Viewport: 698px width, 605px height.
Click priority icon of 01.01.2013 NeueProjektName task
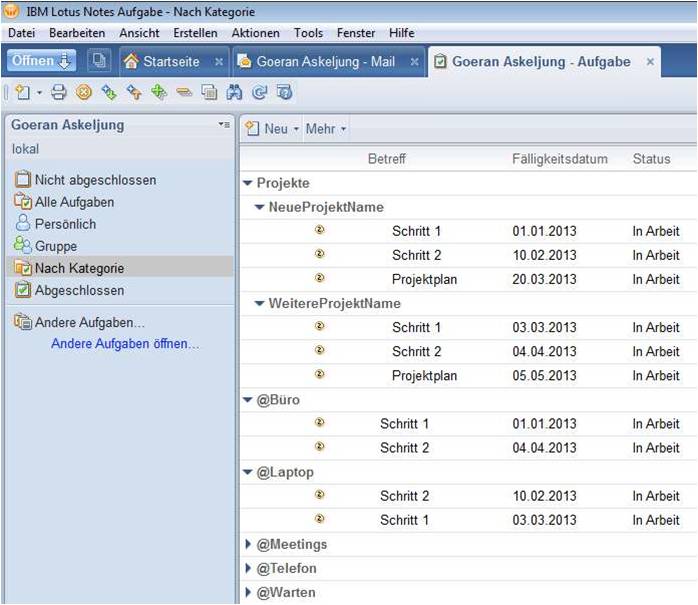320,230
